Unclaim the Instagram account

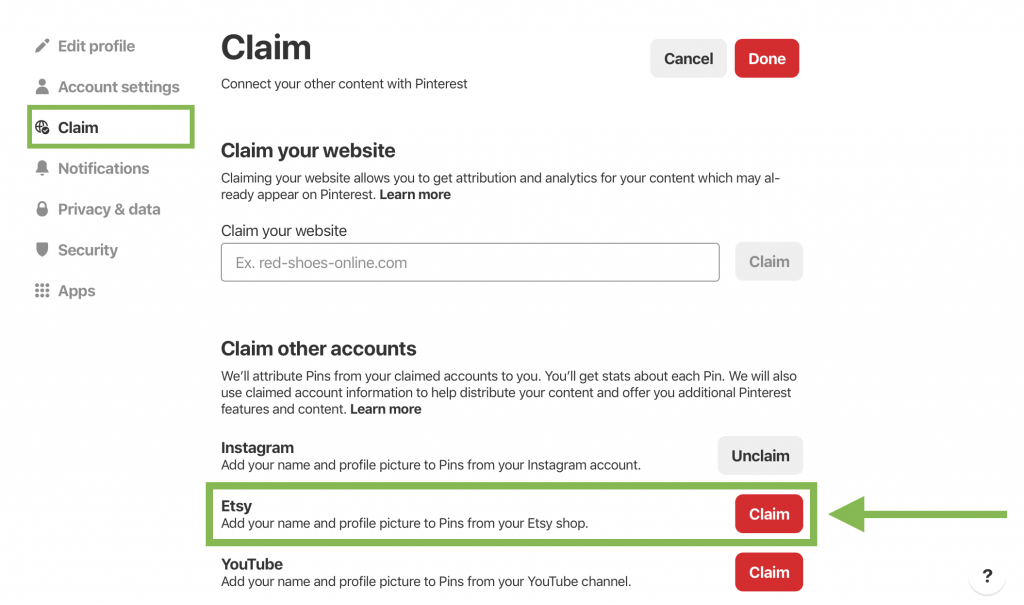tap(760, 456)
